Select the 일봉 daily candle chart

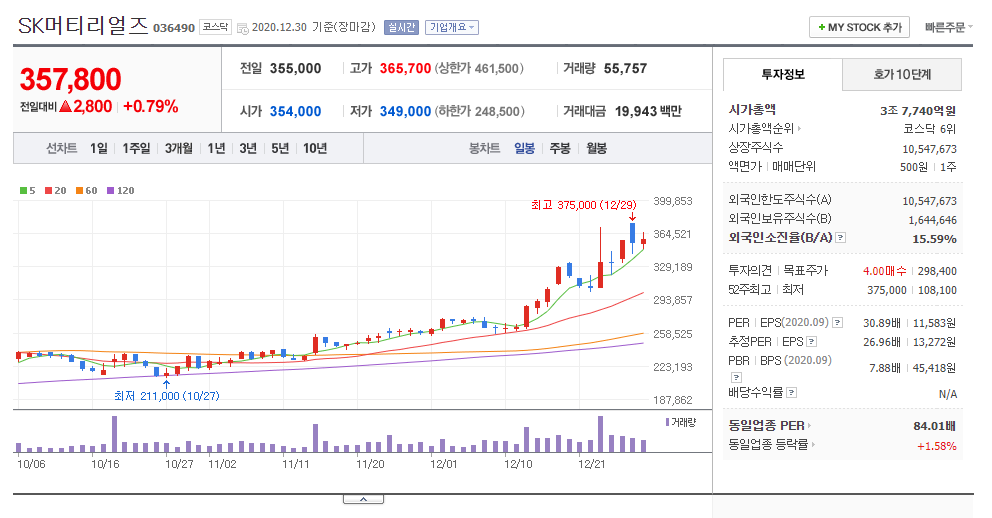pos(524,148)
